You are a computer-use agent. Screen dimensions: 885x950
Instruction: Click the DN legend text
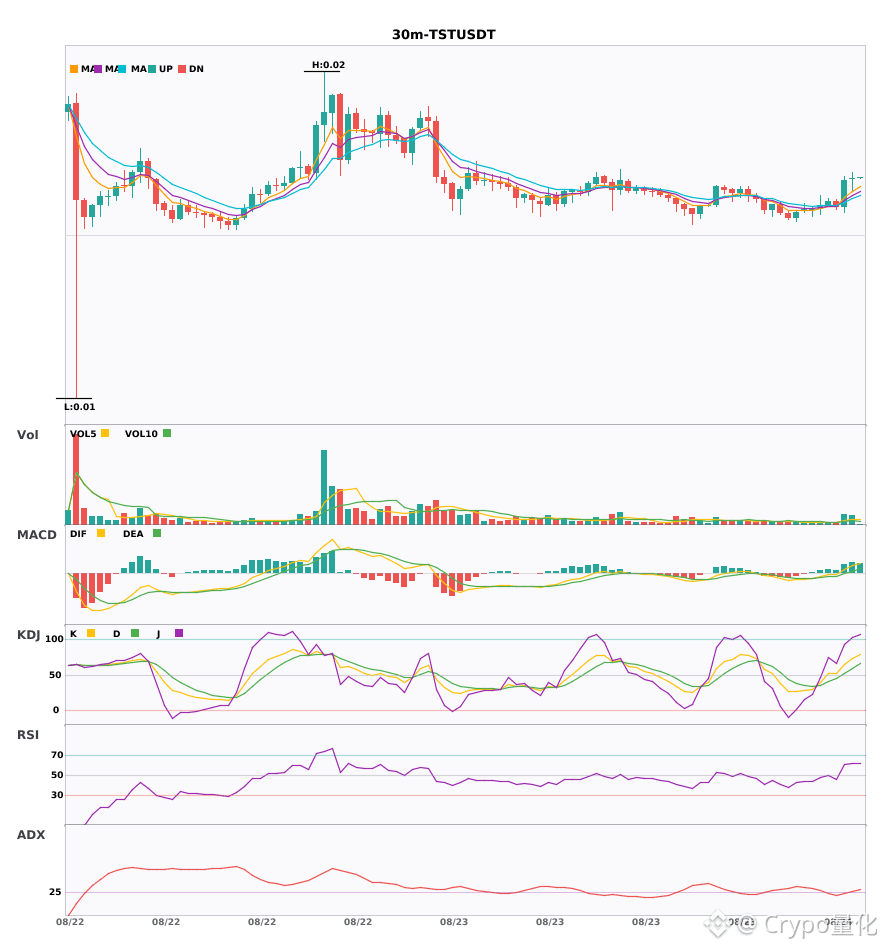[196, 69]
